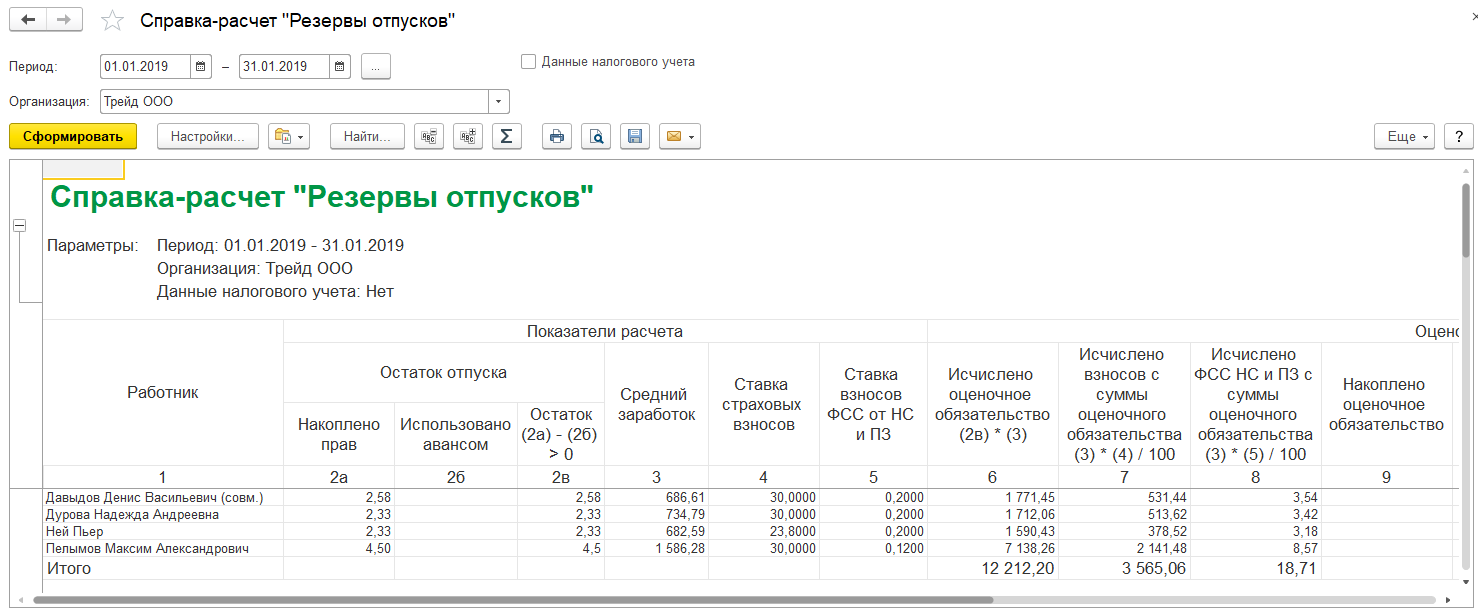Open print preview icon
Viewport: 1478px width, 612px height.
596,137
